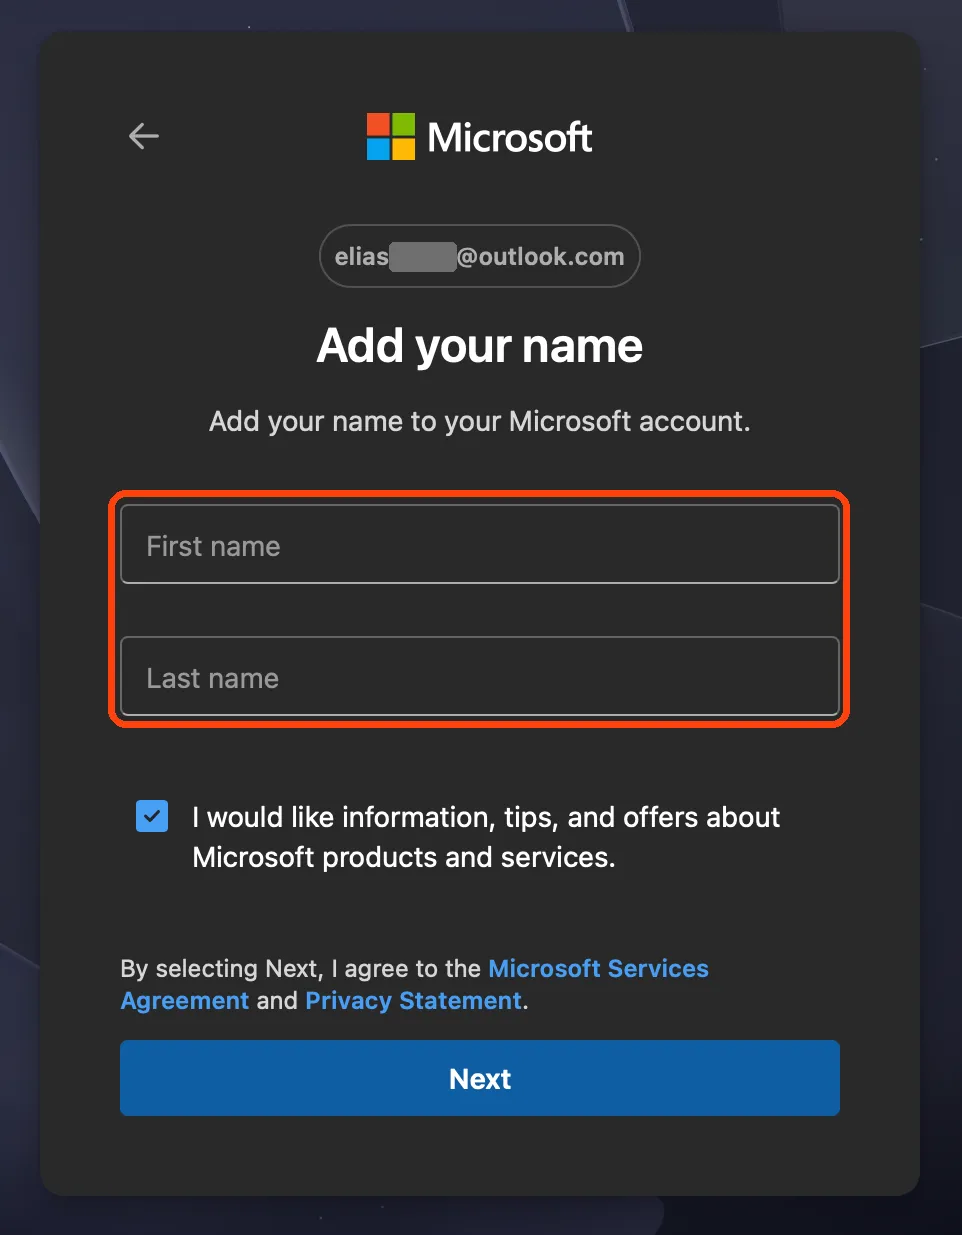The height and width of the screenshot is (1235, 962).
Task: Click the outlook.com email account pill
Action: coord(480,256)
